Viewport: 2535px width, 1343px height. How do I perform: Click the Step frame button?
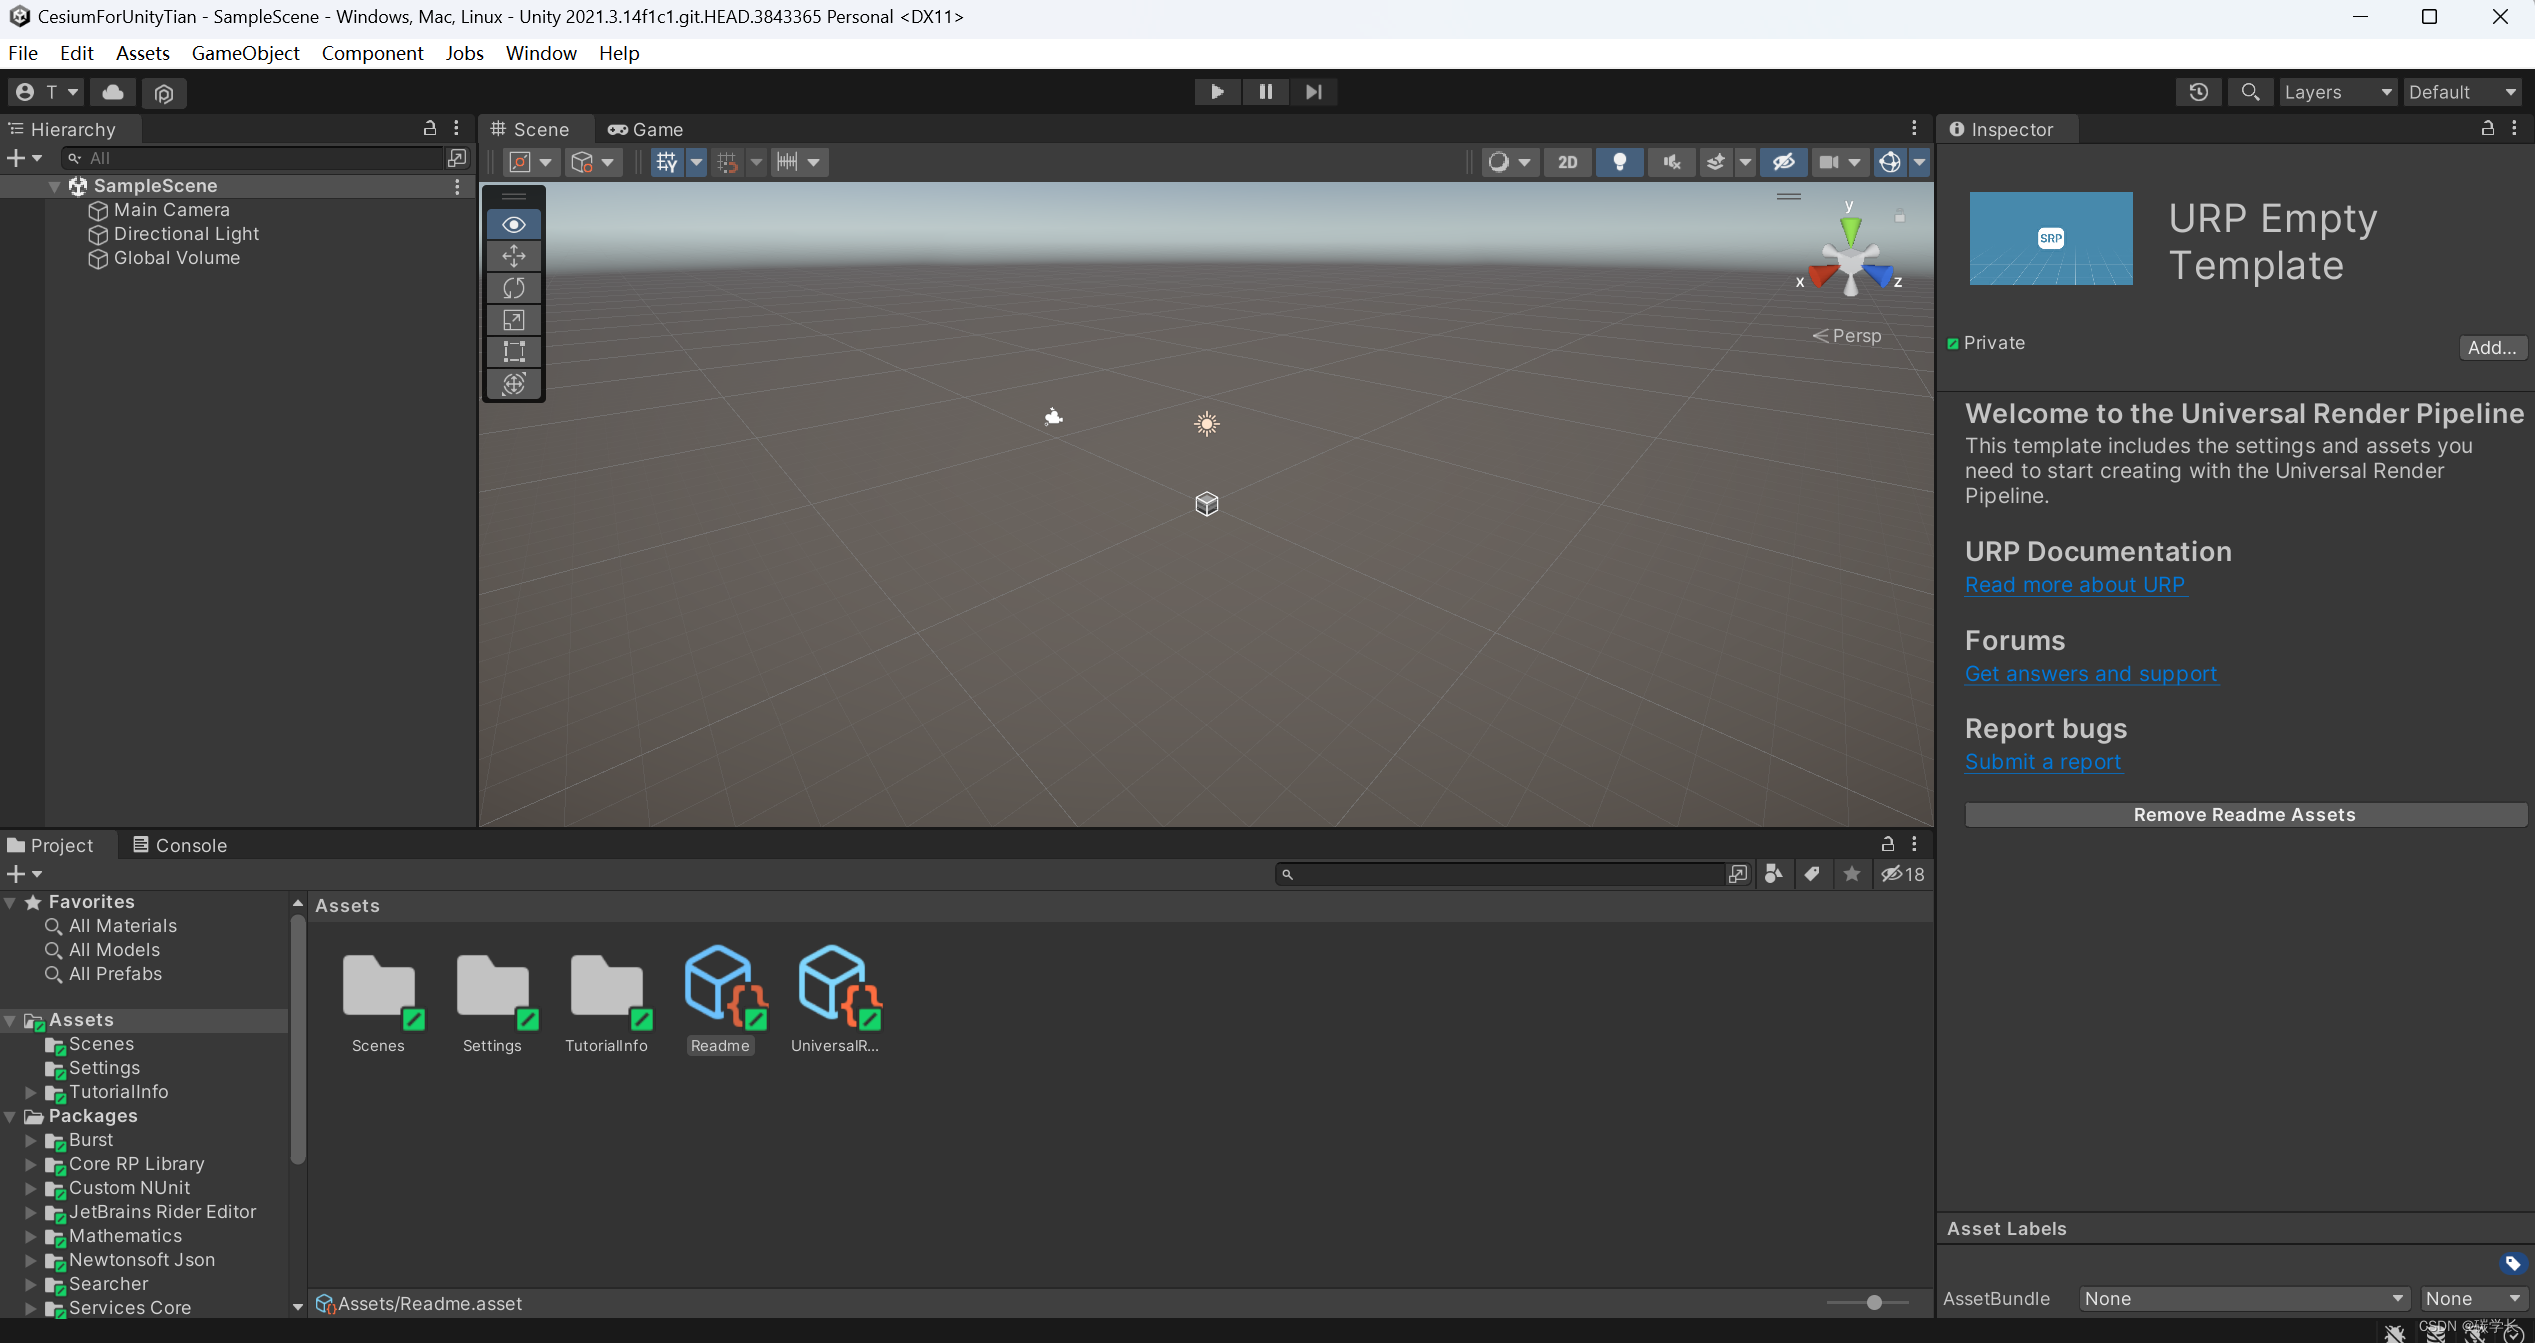pos(1314,92)
